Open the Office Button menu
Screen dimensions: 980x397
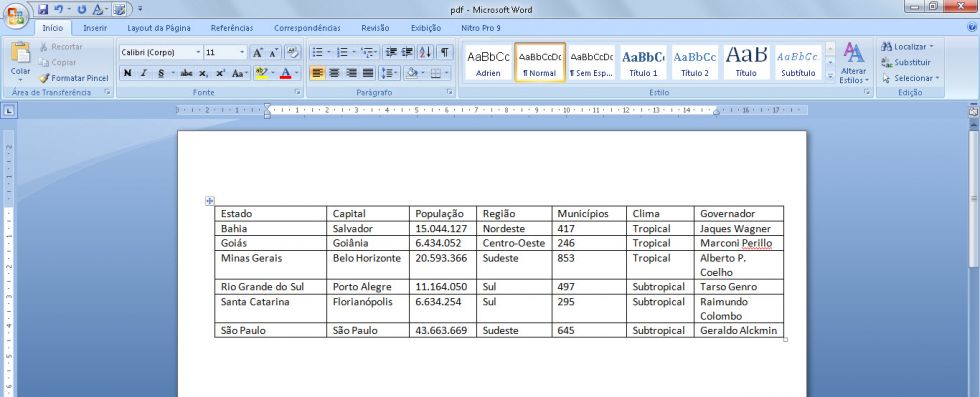tap(16, 15)
